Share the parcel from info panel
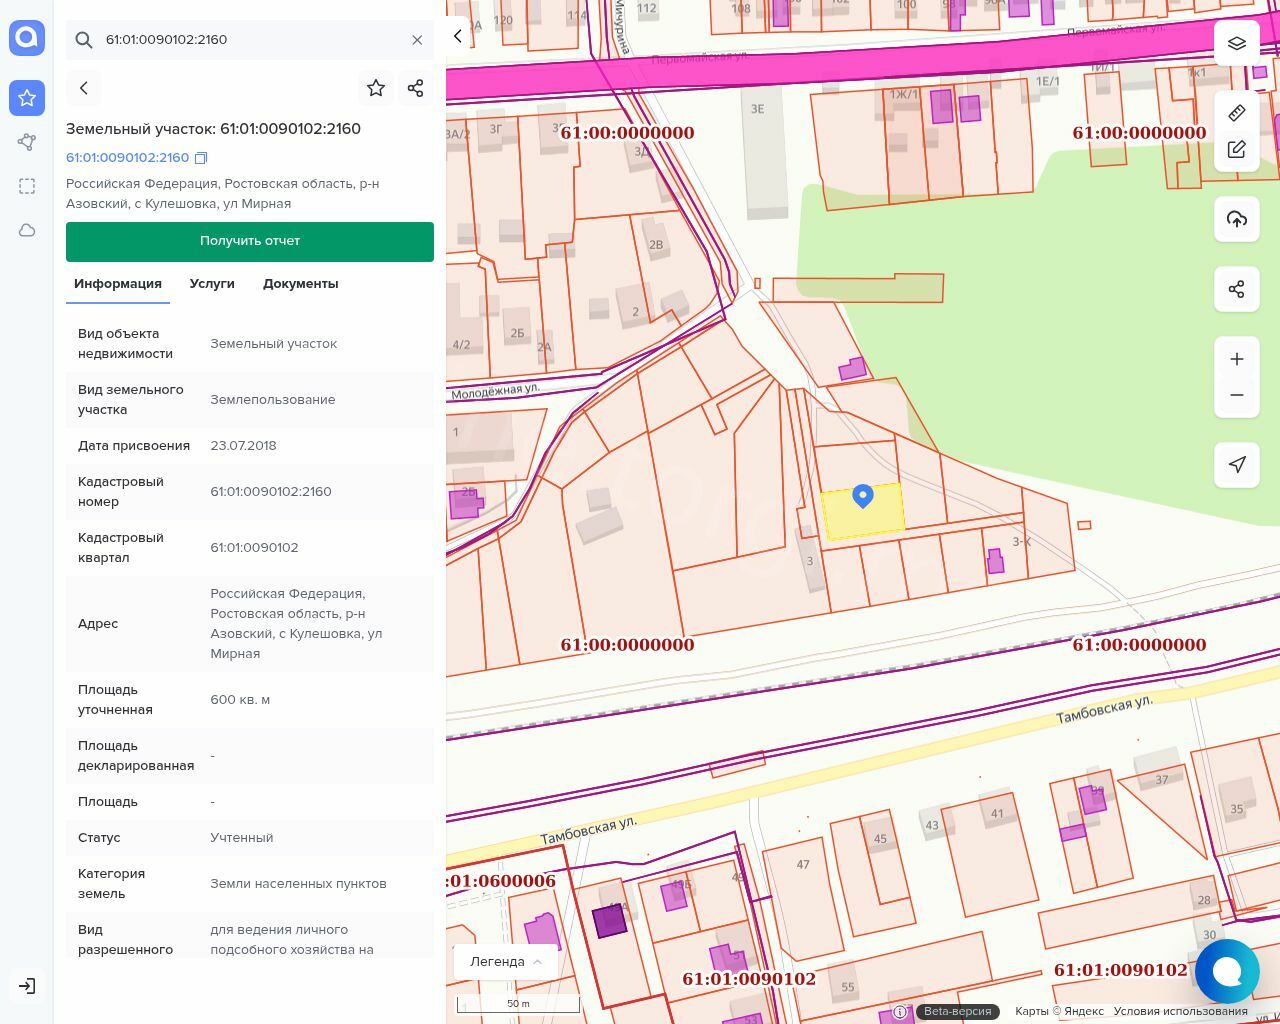The height and width of the screenshot is (1024, 1280). [416, 88]
